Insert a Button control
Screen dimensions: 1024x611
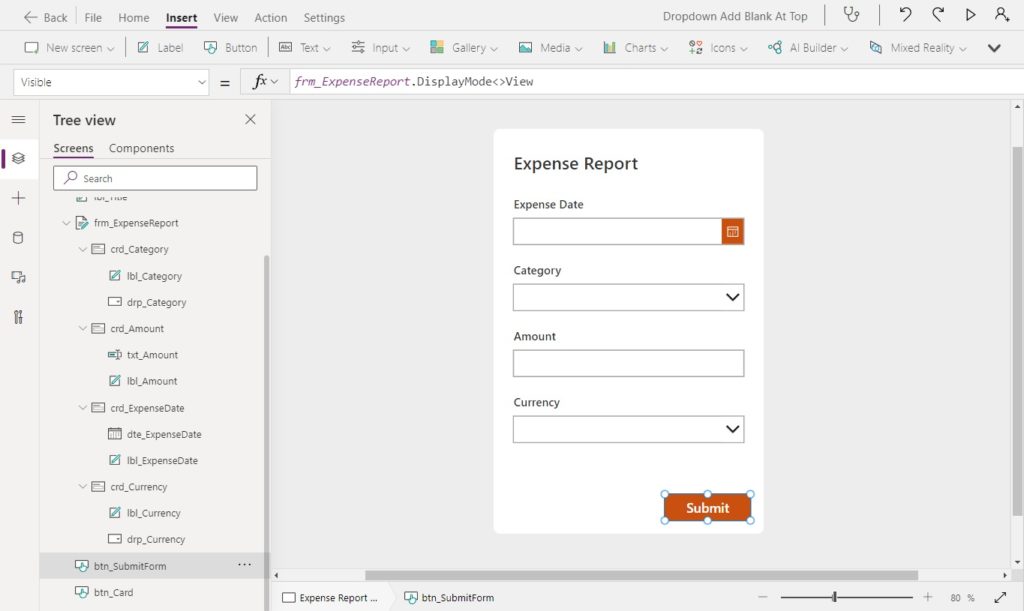pyautogui.click(x=231, y=48)
